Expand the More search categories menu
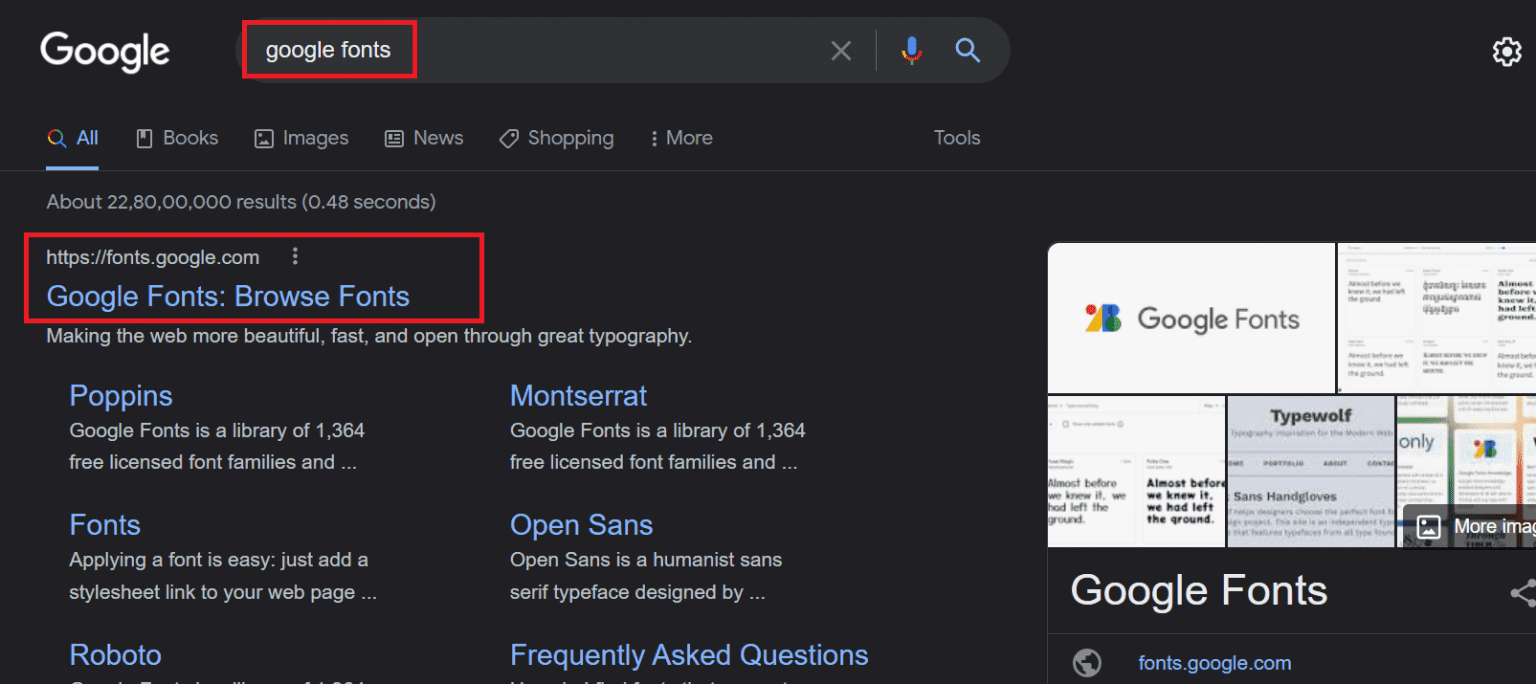The image size is (1536, 684). click(681, 138)
